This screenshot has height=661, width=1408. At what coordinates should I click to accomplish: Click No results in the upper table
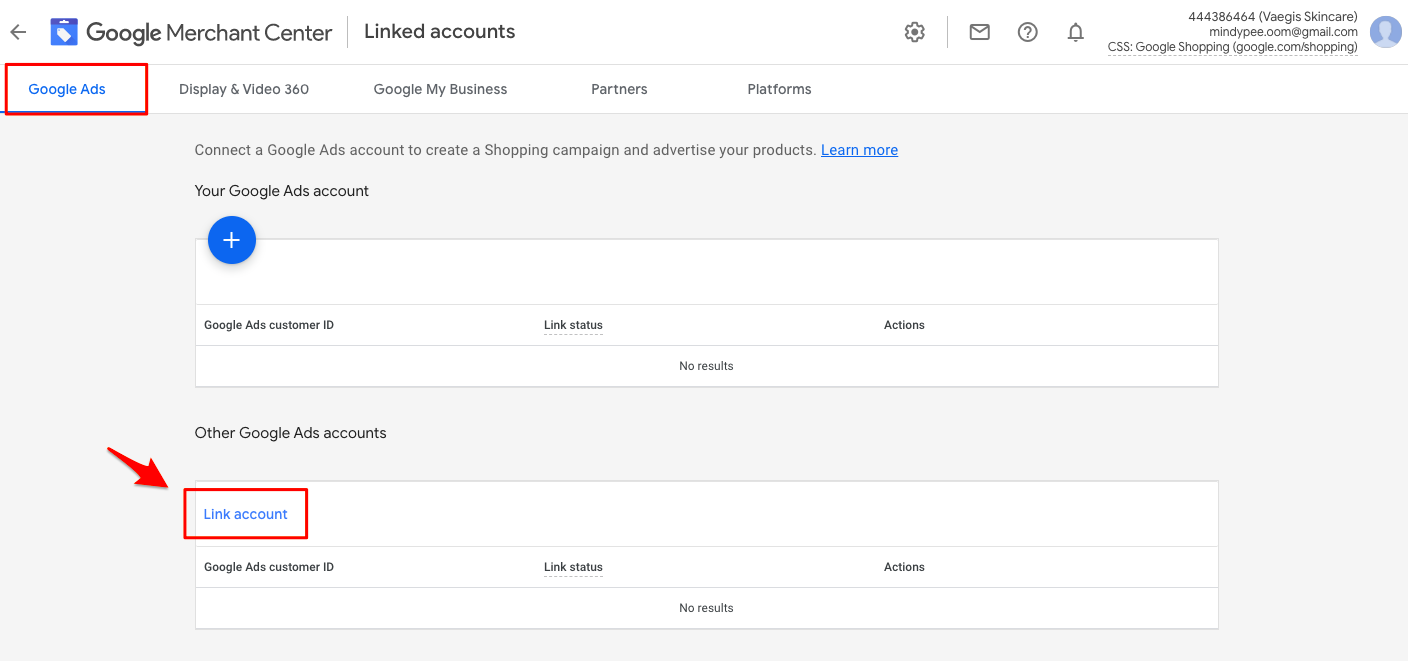pyautogui.click(x=706, y=366)
